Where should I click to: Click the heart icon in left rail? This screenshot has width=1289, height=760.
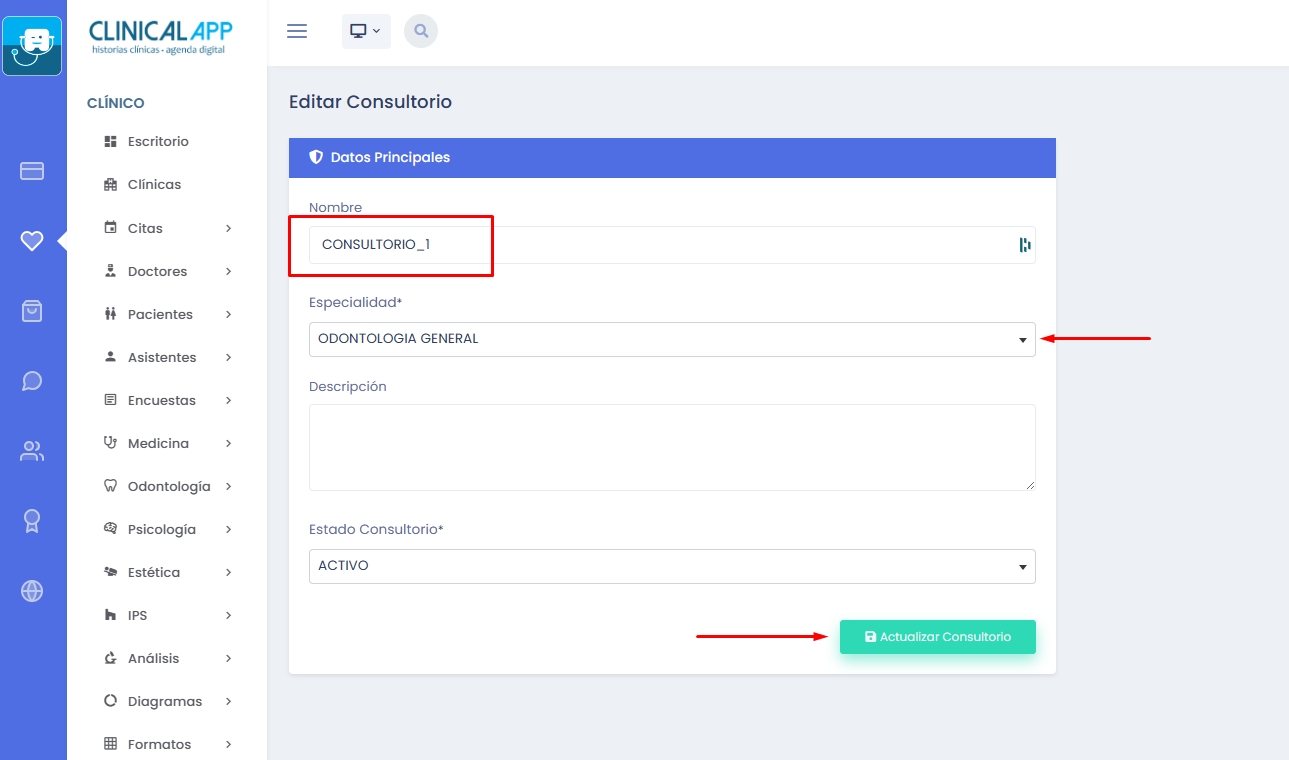pos(32,241)
